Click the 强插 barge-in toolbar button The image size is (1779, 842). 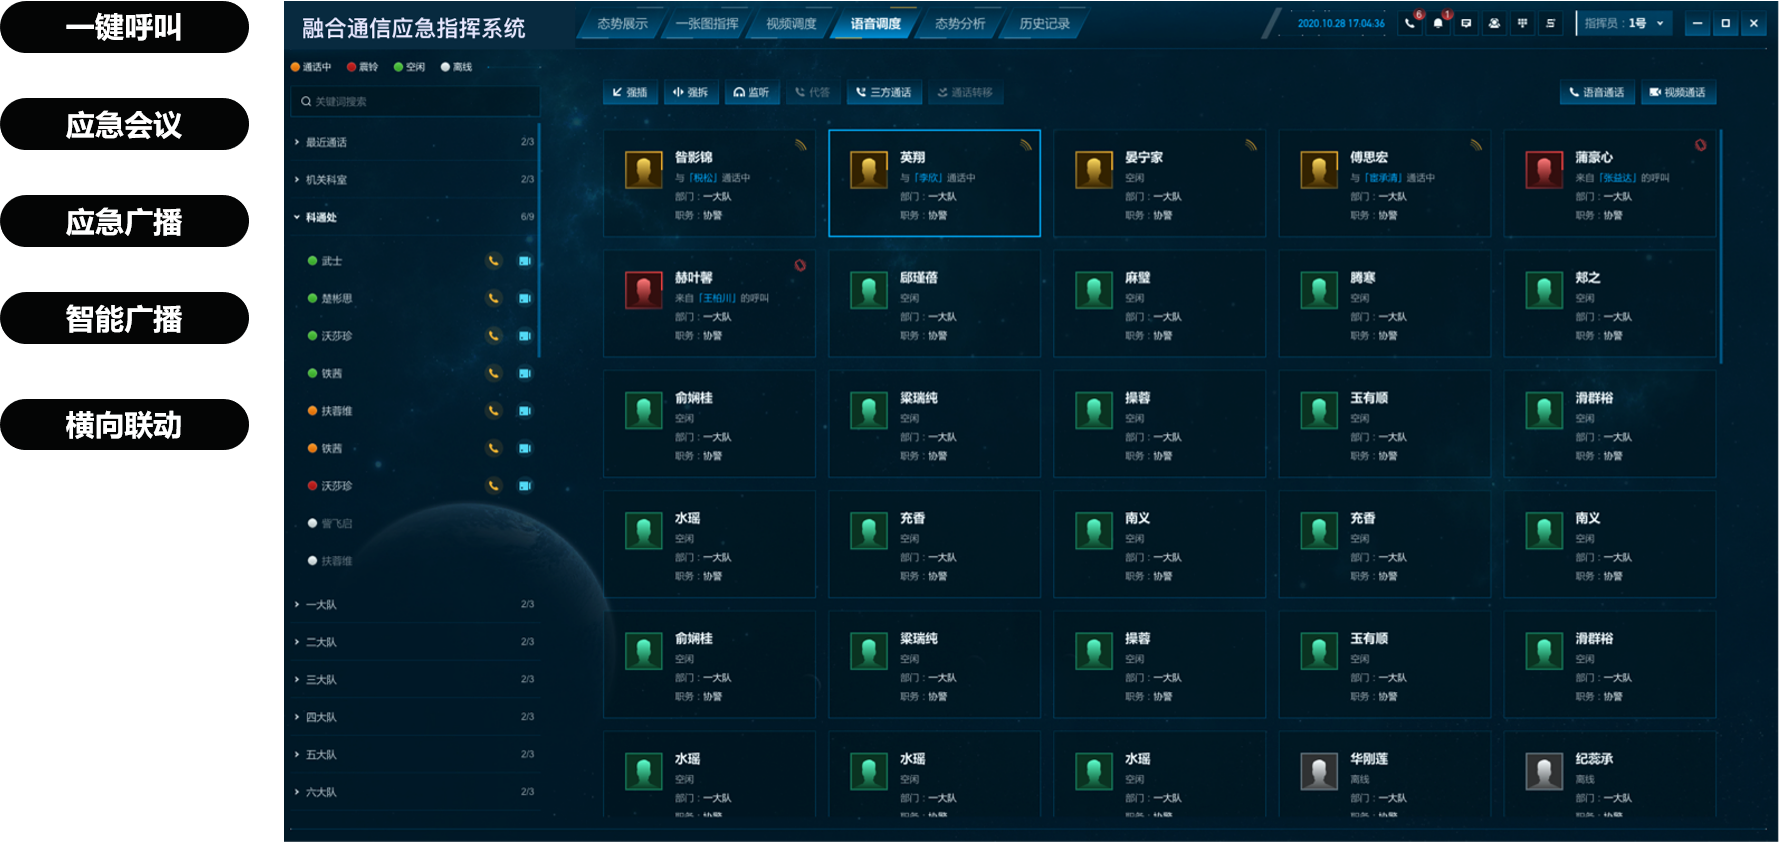[630, 92]
